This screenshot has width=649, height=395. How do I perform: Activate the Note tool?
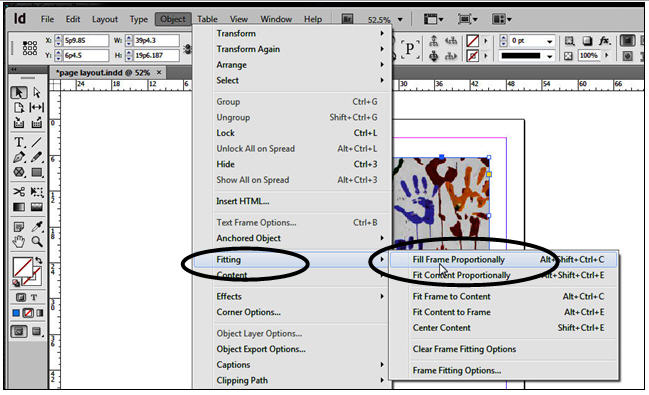(19, 226)
